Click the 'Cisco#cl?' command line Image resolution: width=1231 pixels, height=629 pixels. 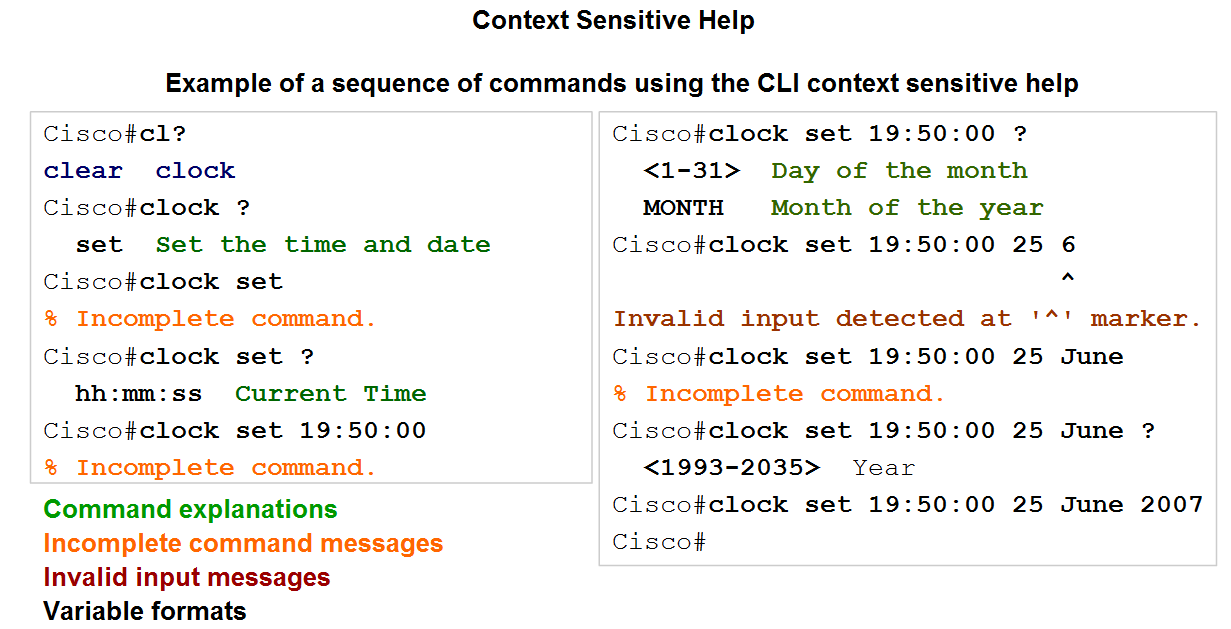pyautogui.click(x=115, y=134)
